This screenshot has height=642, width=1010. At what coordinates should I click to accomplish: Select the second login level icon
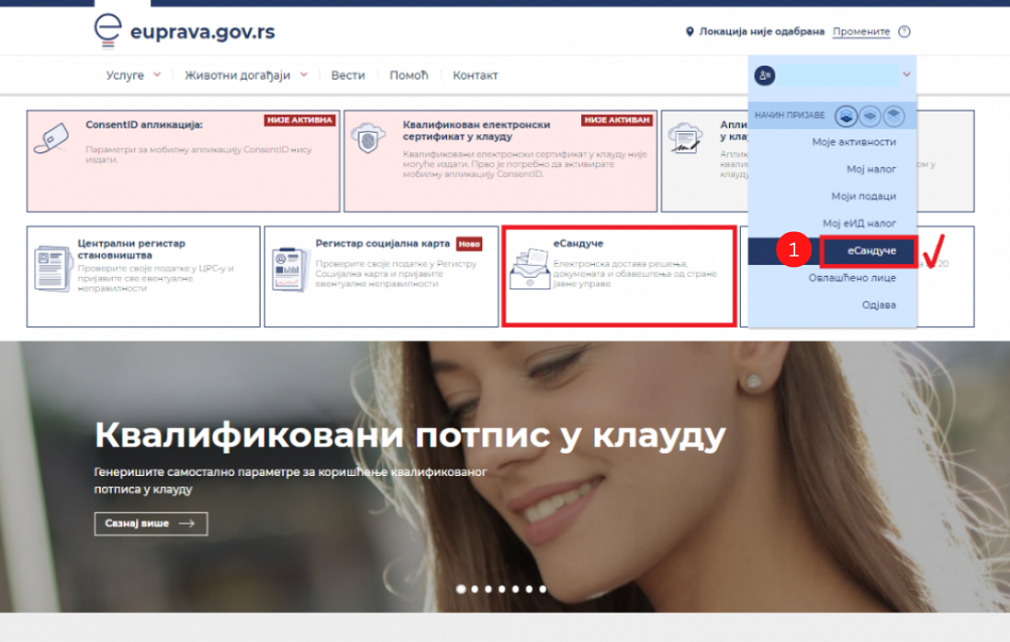(870, 116)
